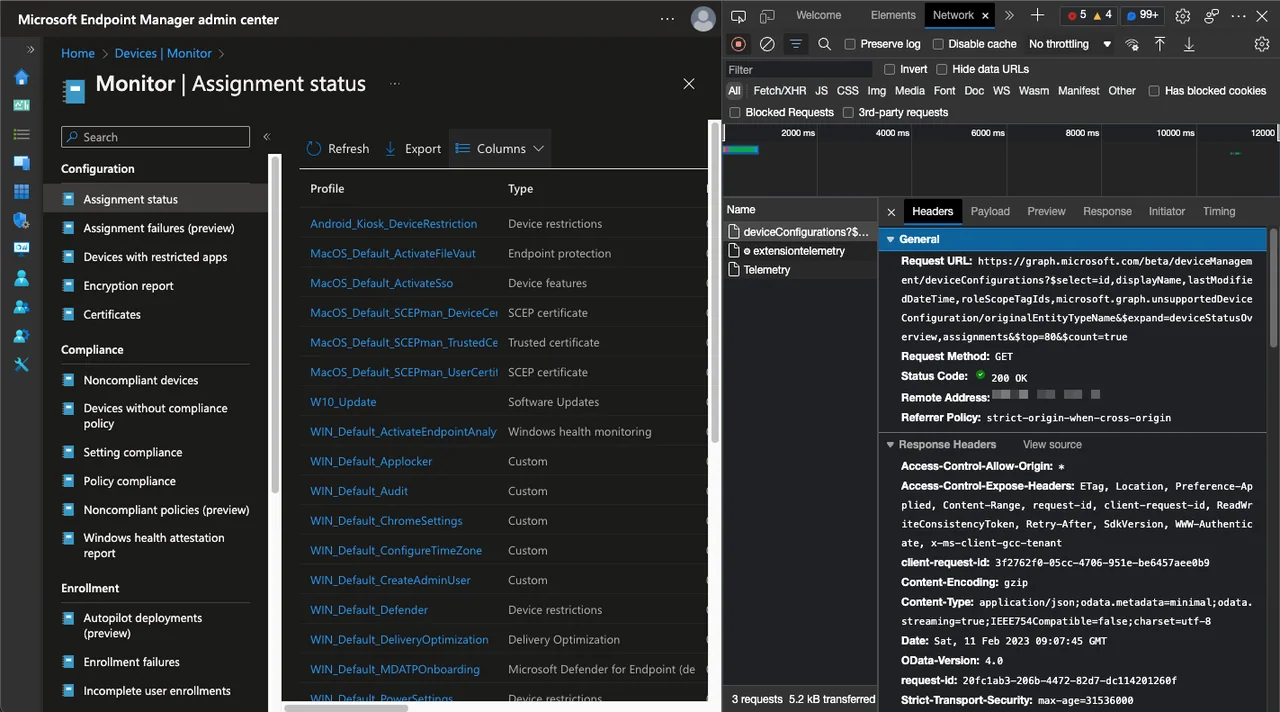Open Encryption report menu item

pos(128,286)
